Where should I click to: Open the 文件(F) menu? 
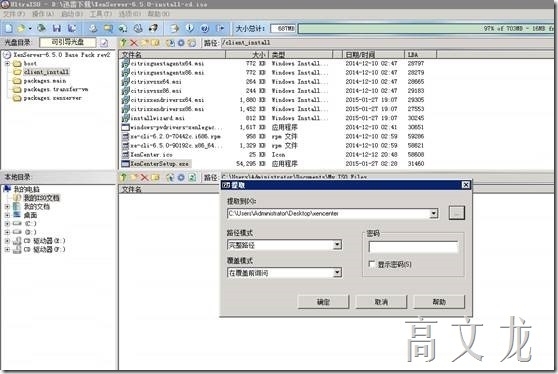[14, 14]
